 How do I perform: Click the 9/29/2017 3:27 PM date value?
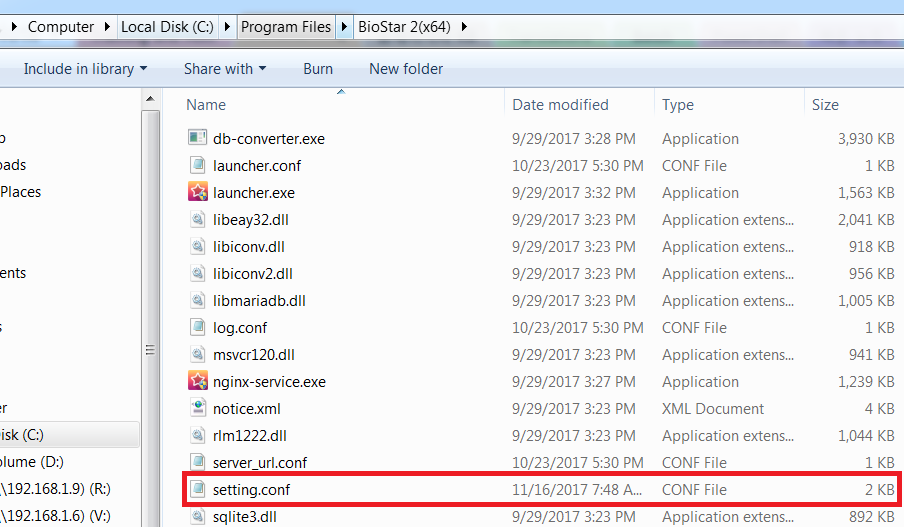pyautogui.click(x=574, y=382)
